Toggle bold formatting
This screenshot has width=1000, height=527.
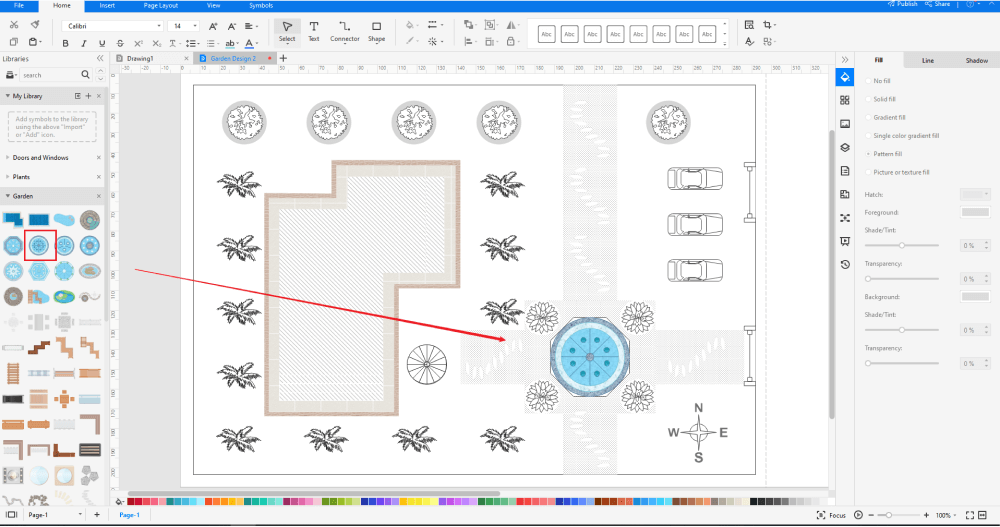tap(65, 43)
